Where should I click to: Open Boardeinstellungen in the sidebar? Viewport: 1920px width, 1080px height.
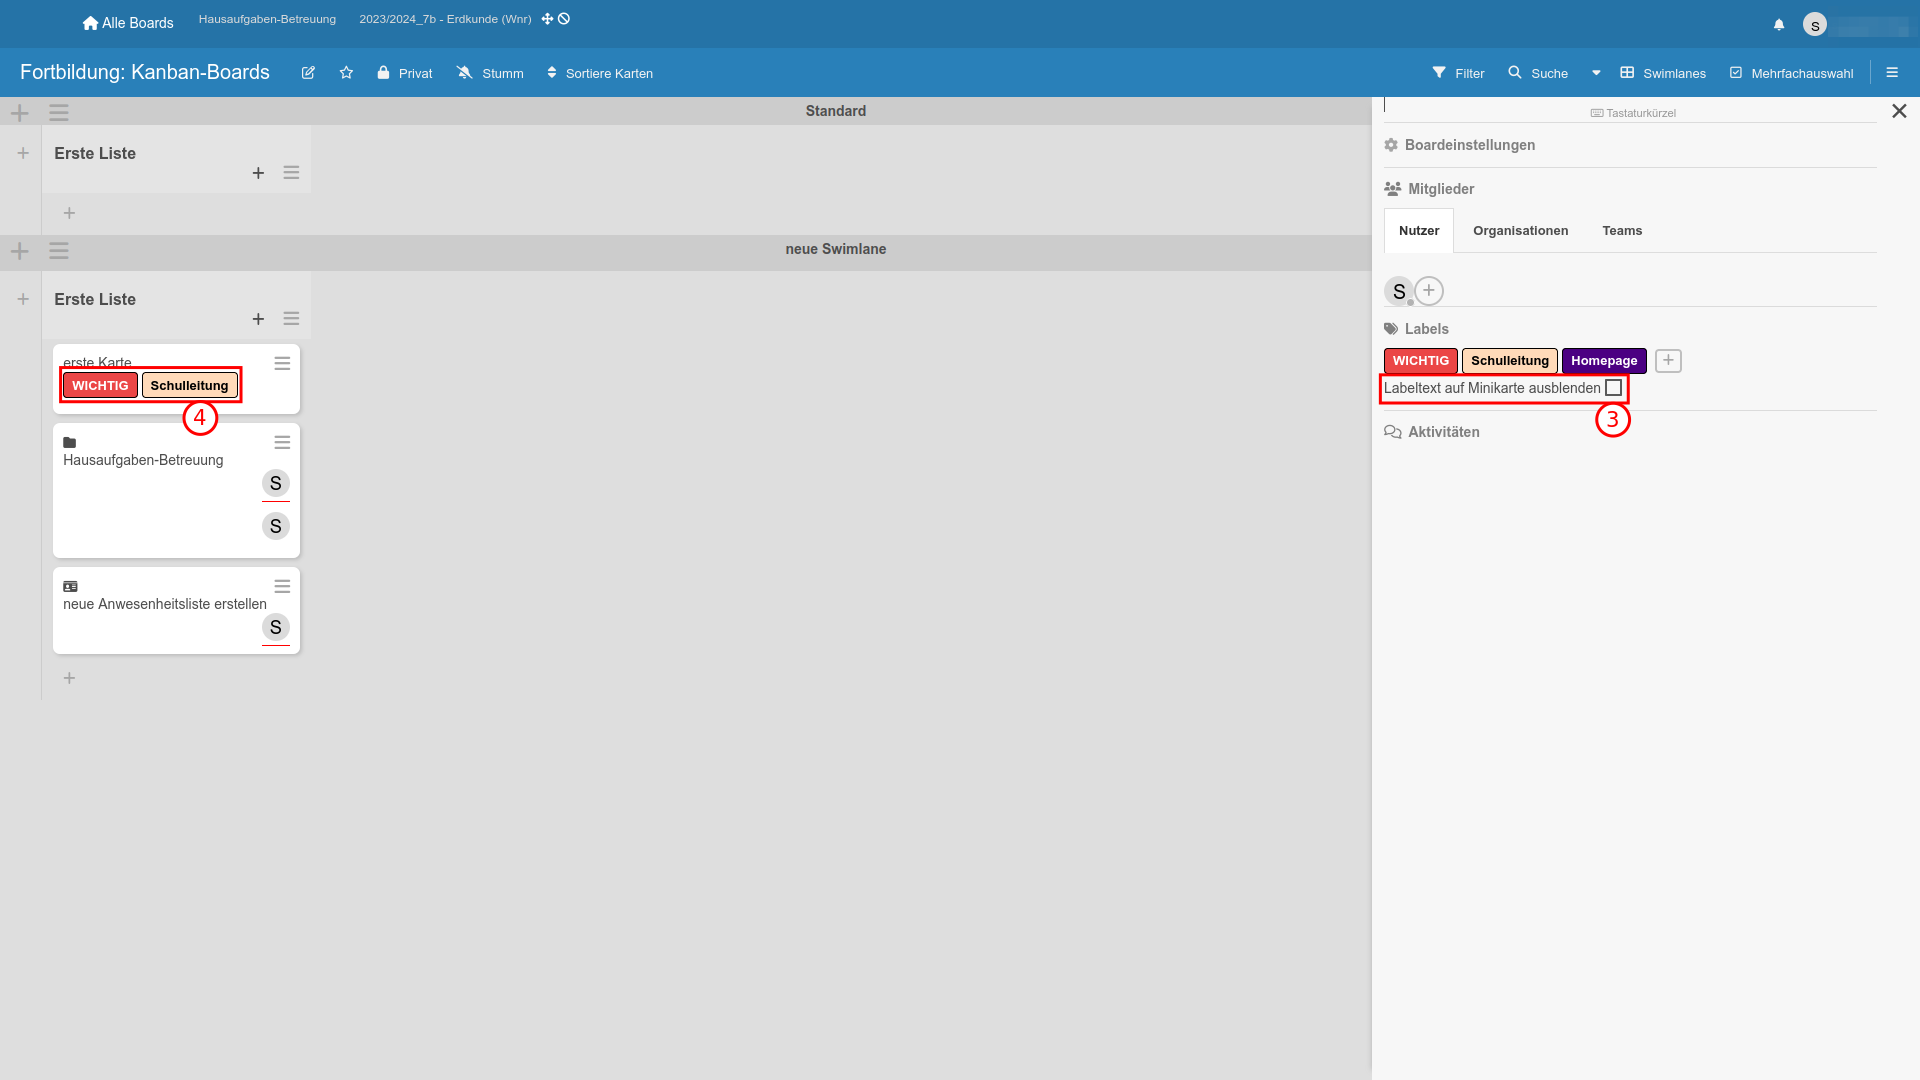pos(1469,145)
